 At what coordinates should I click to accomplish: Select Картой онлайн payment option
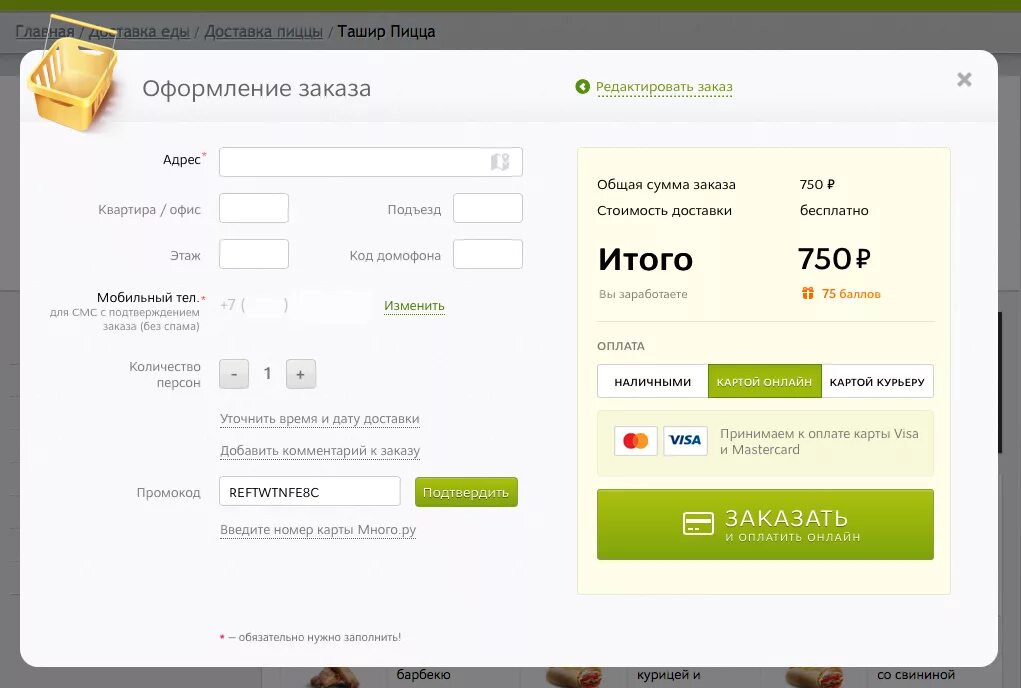click(764, 381)
